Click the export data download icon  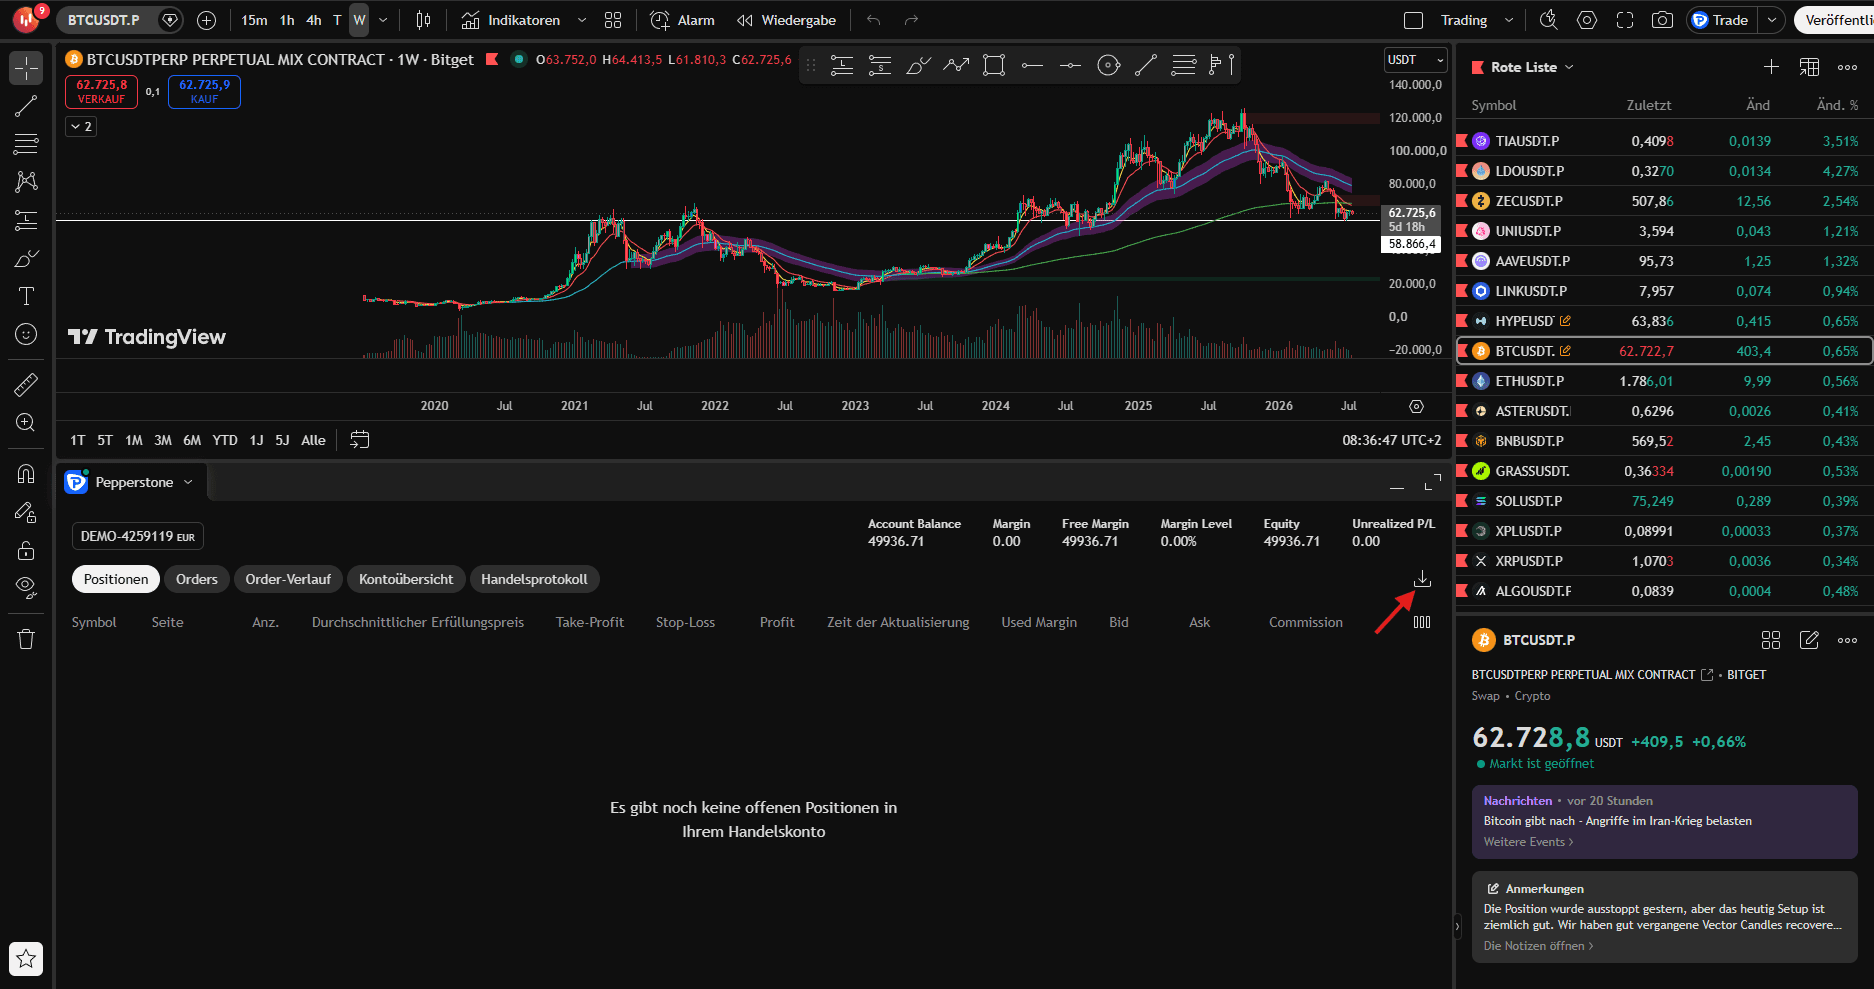click(1422, 579)
